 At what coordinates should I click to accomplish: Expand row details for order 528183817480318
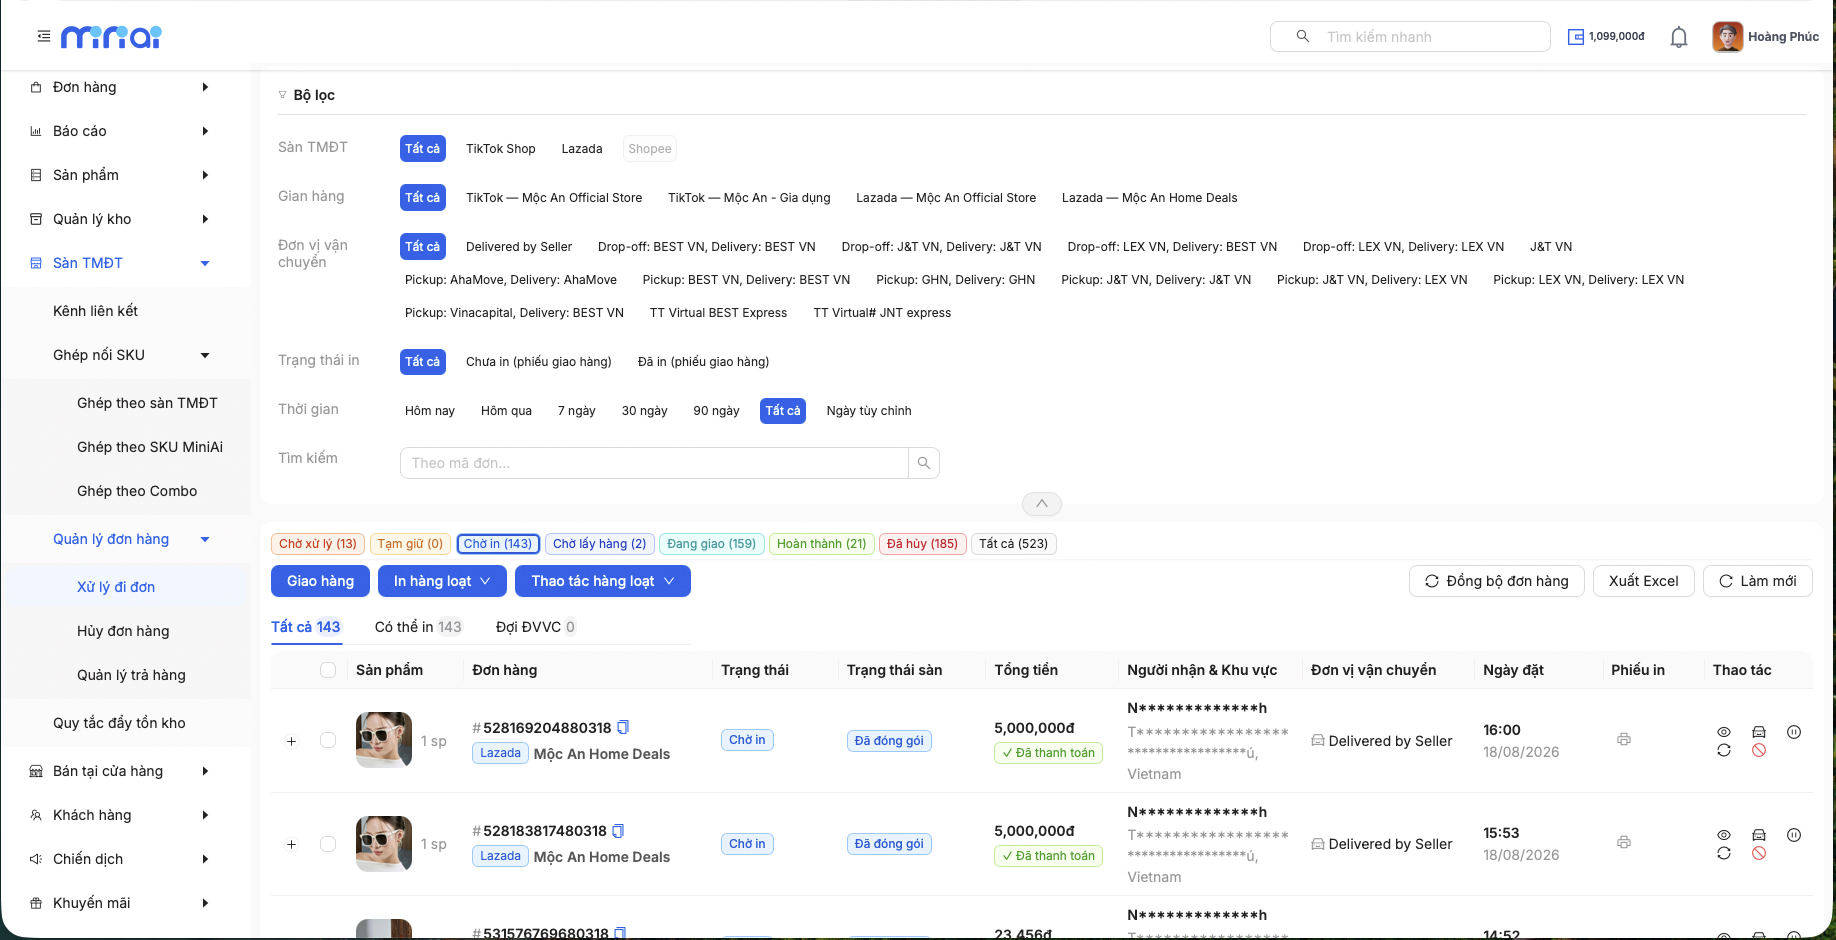[291, 844]
